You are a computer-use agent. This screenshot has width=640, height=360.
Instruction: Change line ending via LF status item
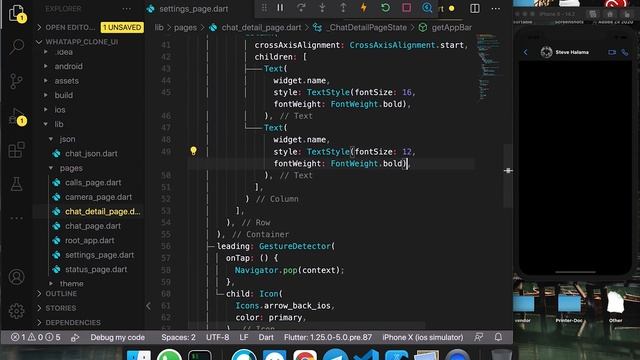(x=244, y=337)
